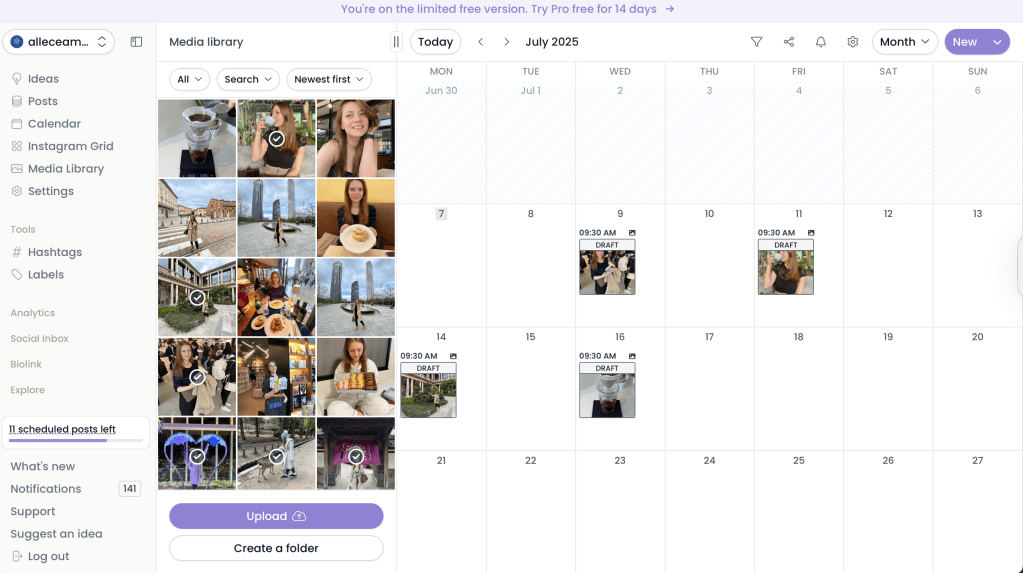Click the scheduled posts left progress bar
This screenshot has height=573, width=1023.
click(76, 441)
